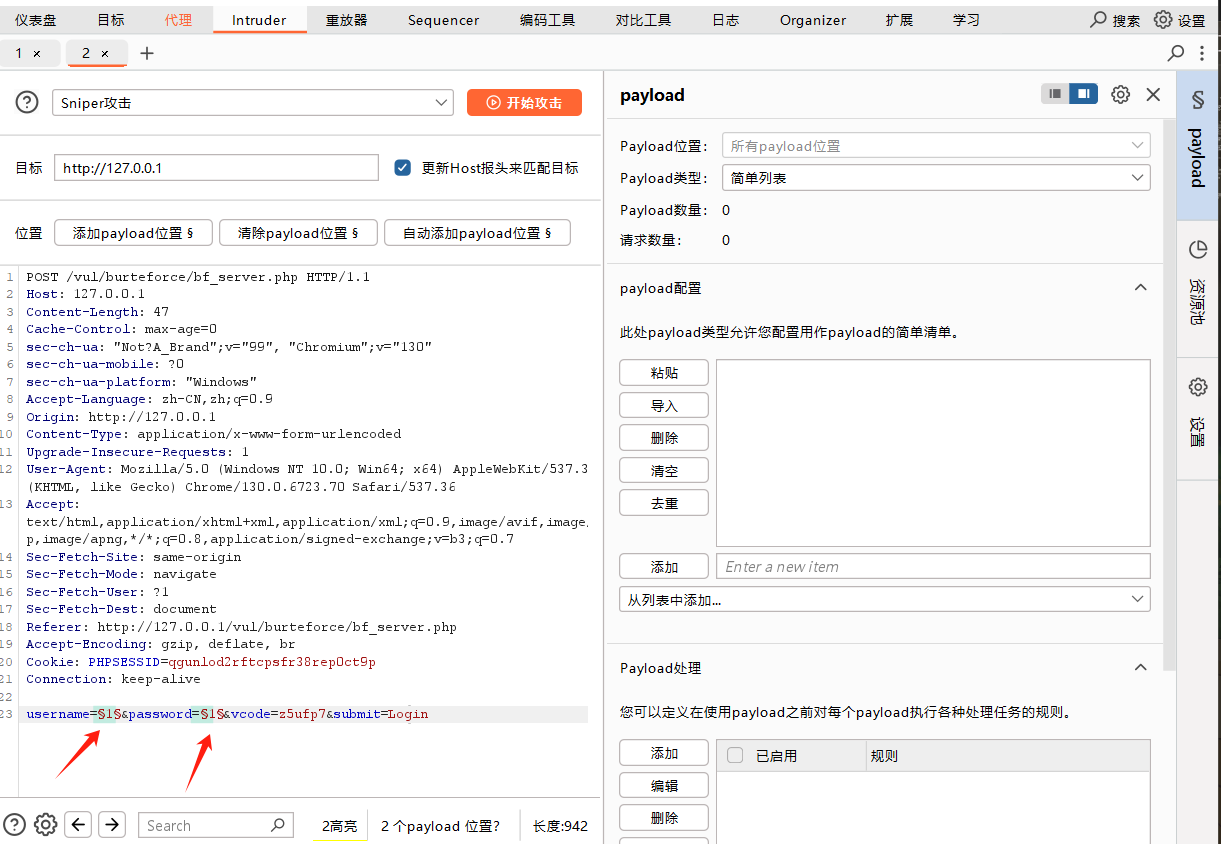Viewport: 1221px width, 844px height.
Task: Click the payload list box area
Action: coord(933,453)
